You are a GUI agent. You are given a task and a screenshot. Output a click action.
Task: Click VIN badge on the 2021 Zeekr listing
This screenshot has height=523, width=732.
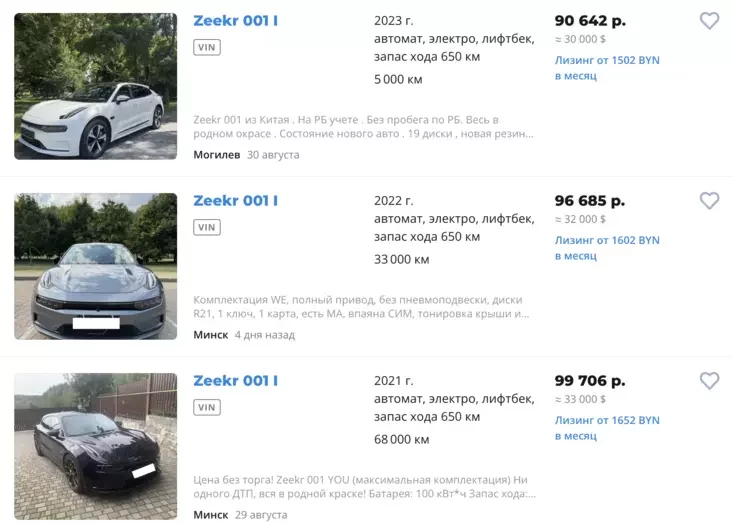coord(207,407)
